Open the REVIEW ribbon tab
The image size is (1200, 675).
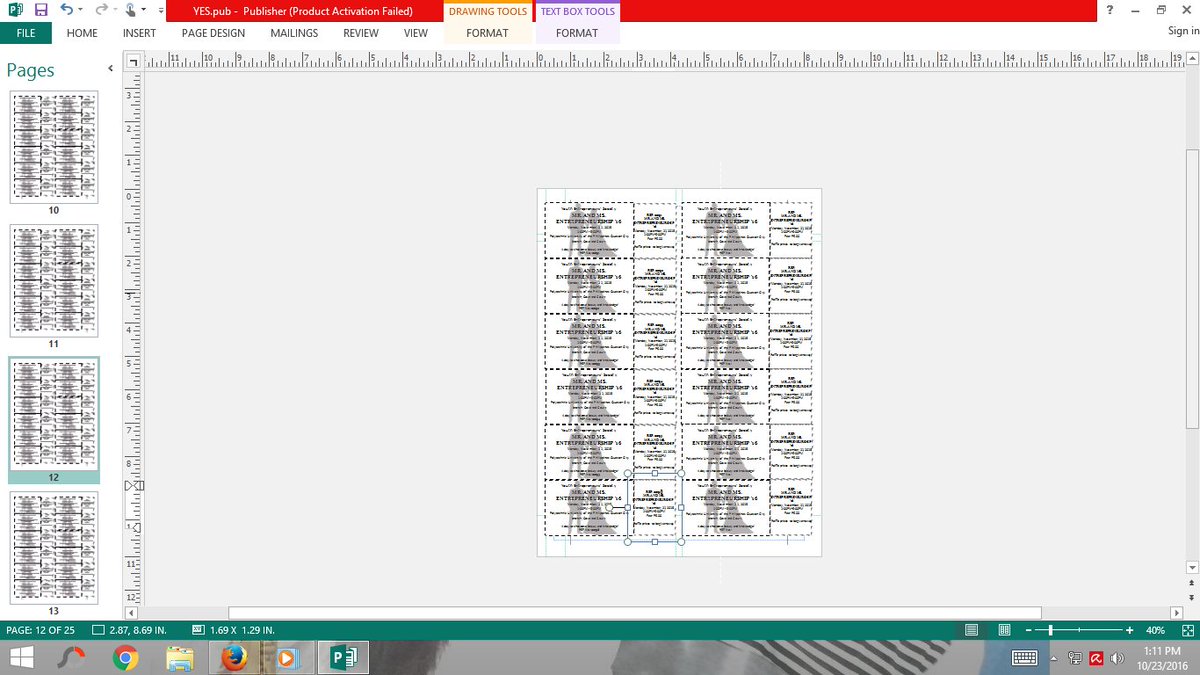point(361,33)
